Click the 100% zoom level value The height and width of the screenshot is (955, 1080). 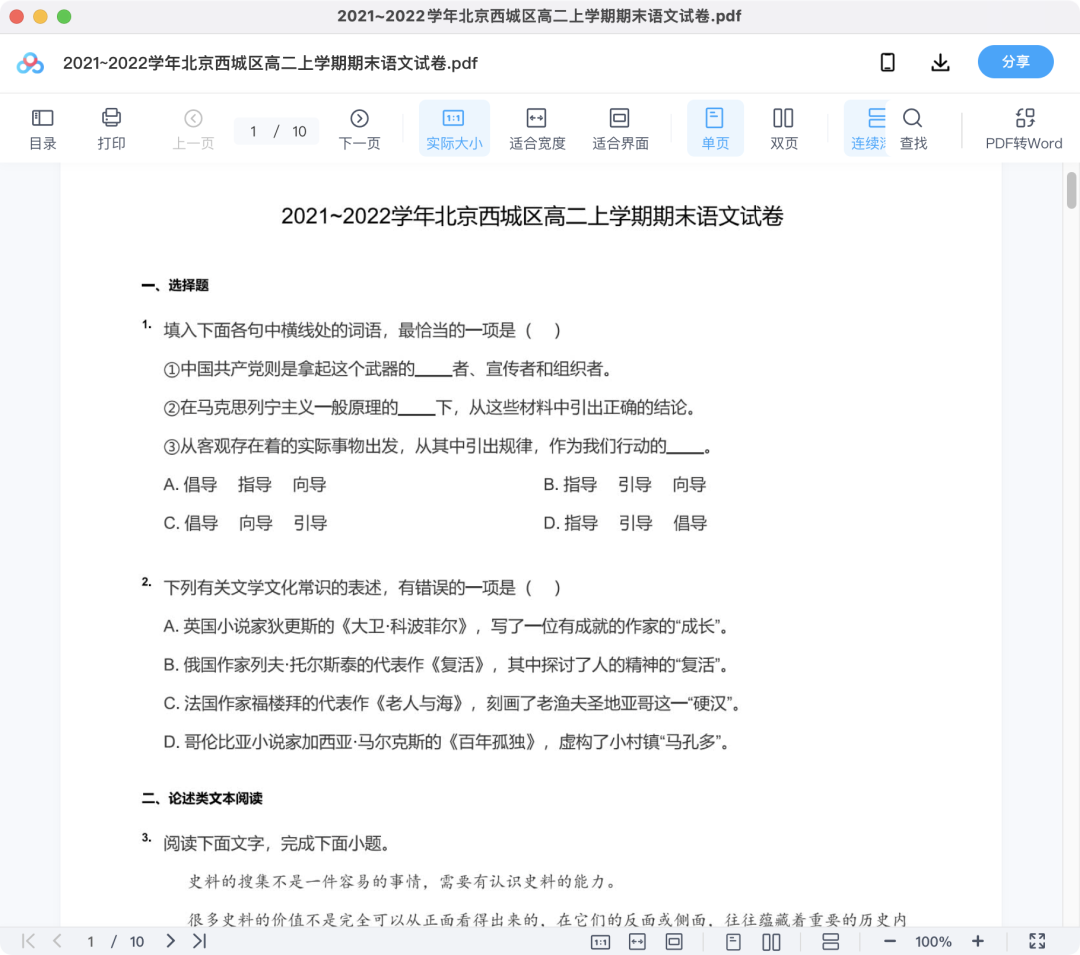[x=933, y=942]
